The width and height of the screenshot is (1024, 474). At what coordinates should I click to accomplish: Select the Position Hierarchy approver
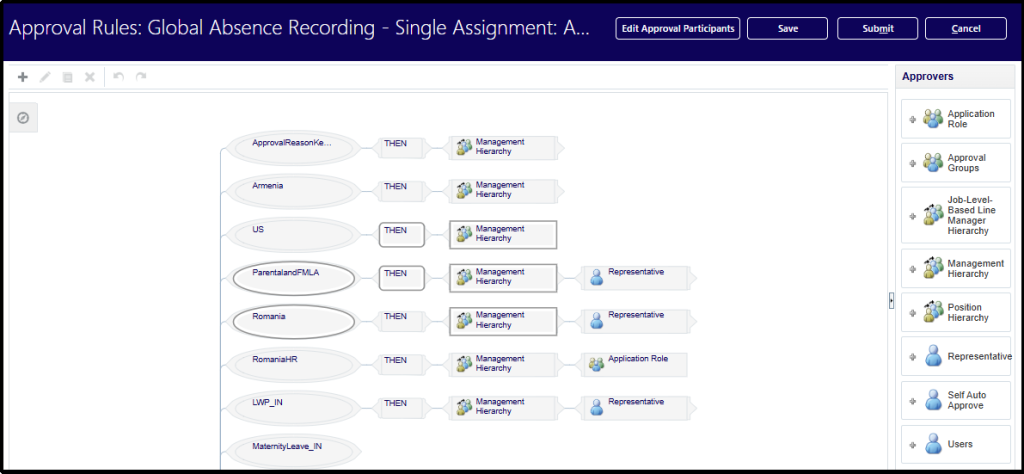click(x=956, y=313)
